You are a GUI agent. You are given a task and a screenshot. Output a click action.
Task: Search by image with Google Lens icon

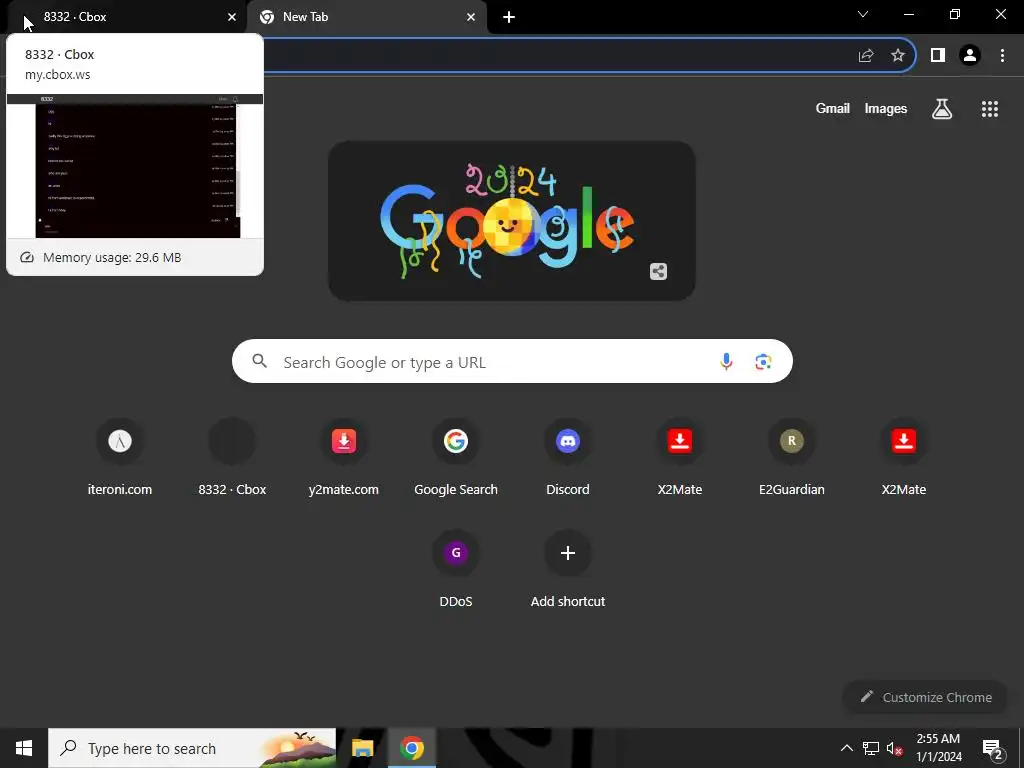click(x=763, y=361)
